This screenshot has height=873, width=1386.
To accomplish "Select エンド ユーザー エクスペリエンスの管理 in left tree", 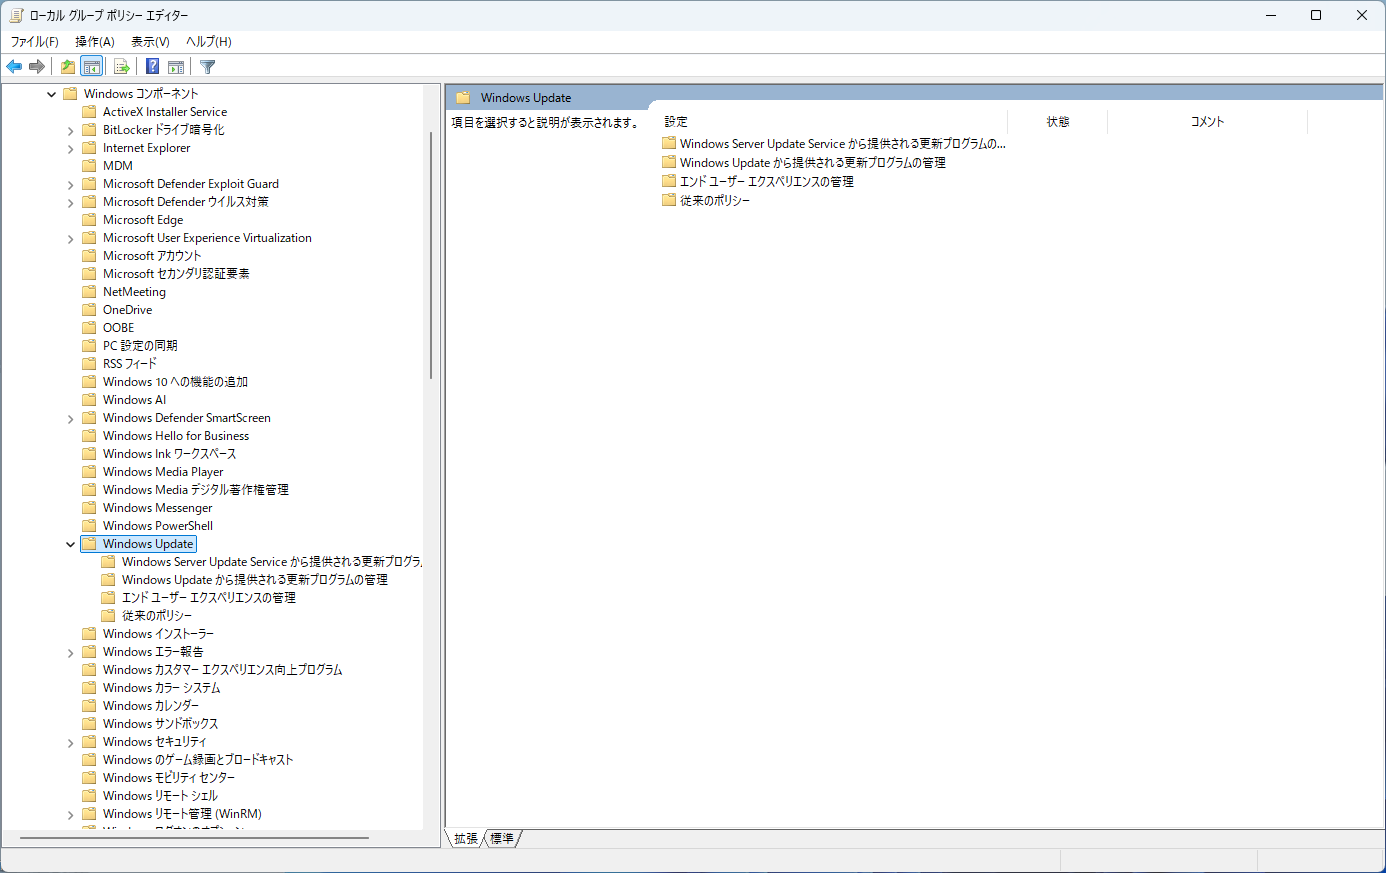I will tap(209, 598).
